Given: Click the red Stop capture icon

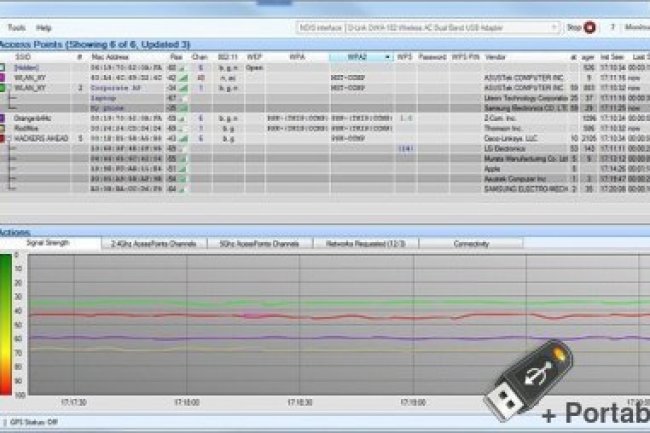Looking at the screenshot, I should [589, 28].
